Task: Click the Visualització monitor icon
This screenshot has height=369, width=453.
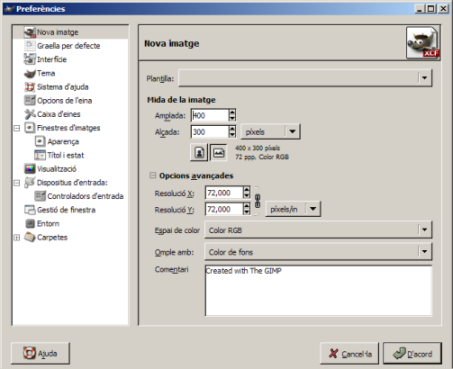Action: [x=30, y=169]
